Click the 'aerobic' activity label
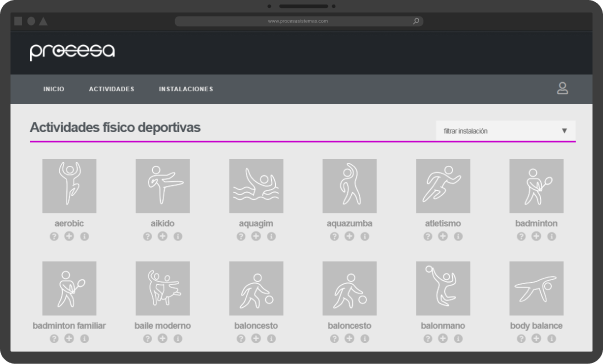 [x=69, y=223]
